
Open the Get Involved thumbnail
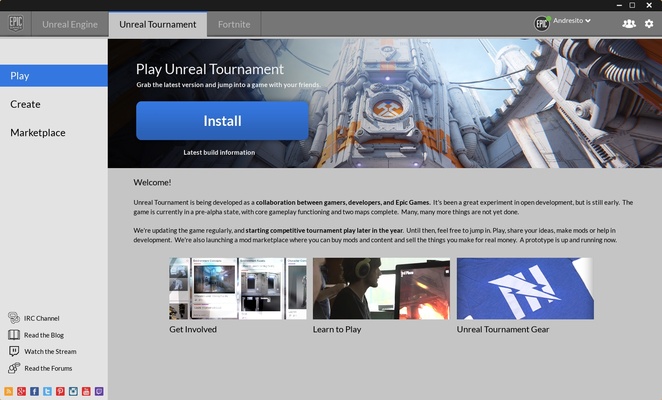(238, 288)
